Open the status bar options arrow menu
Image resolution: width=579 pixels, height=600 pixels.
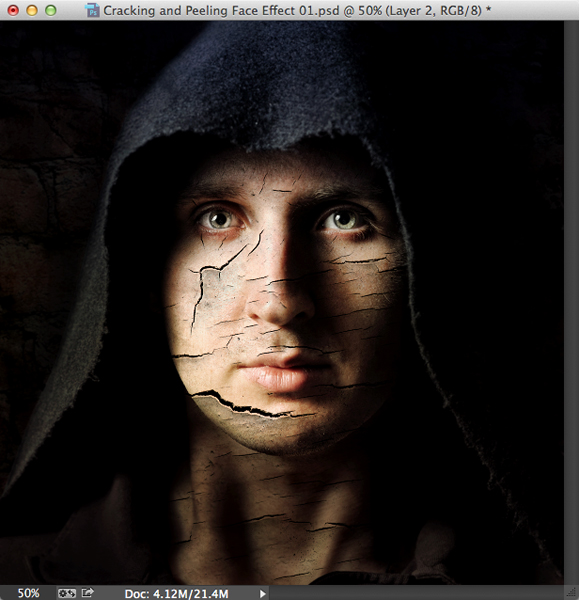[263, 593]
